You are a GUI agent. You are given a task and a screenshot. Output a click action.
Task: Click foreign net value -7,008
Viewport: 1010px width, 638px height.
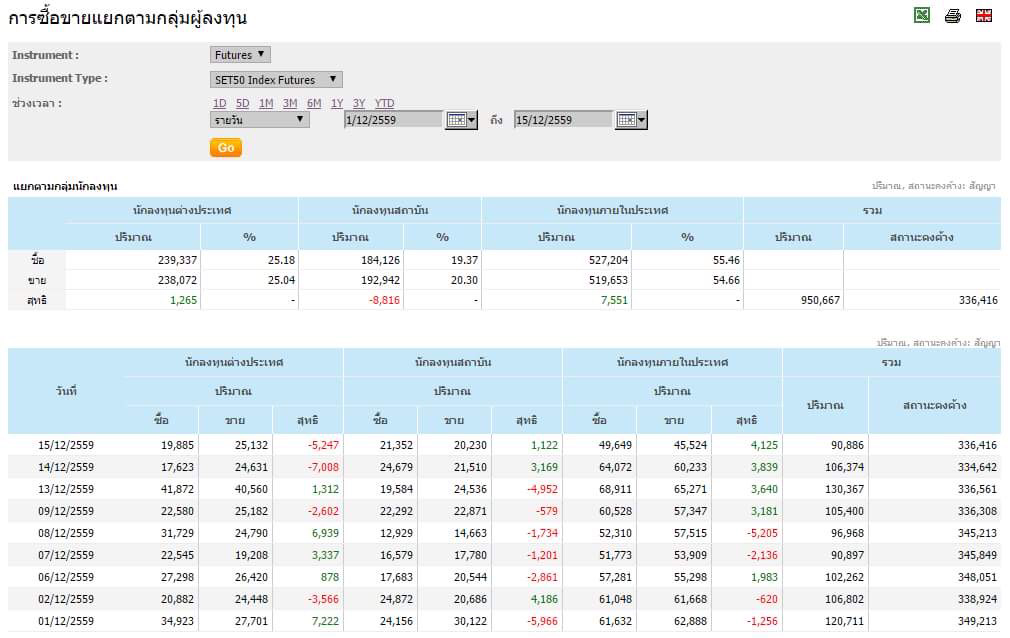[x=323, y=467]
